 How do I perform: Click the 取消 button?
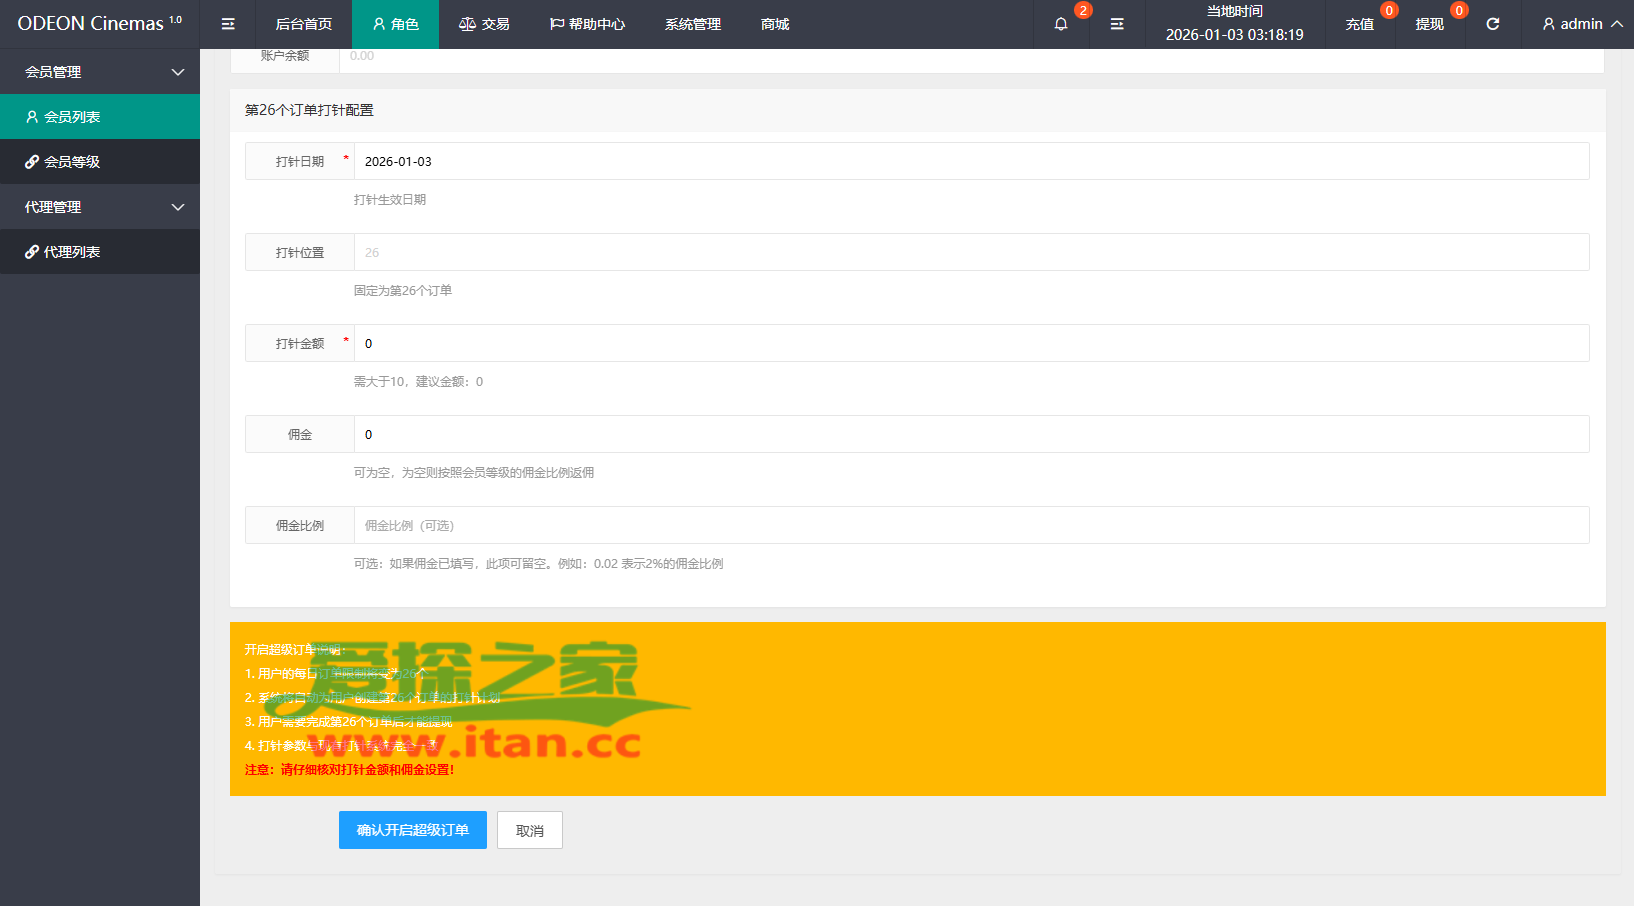tap(530, 830)
